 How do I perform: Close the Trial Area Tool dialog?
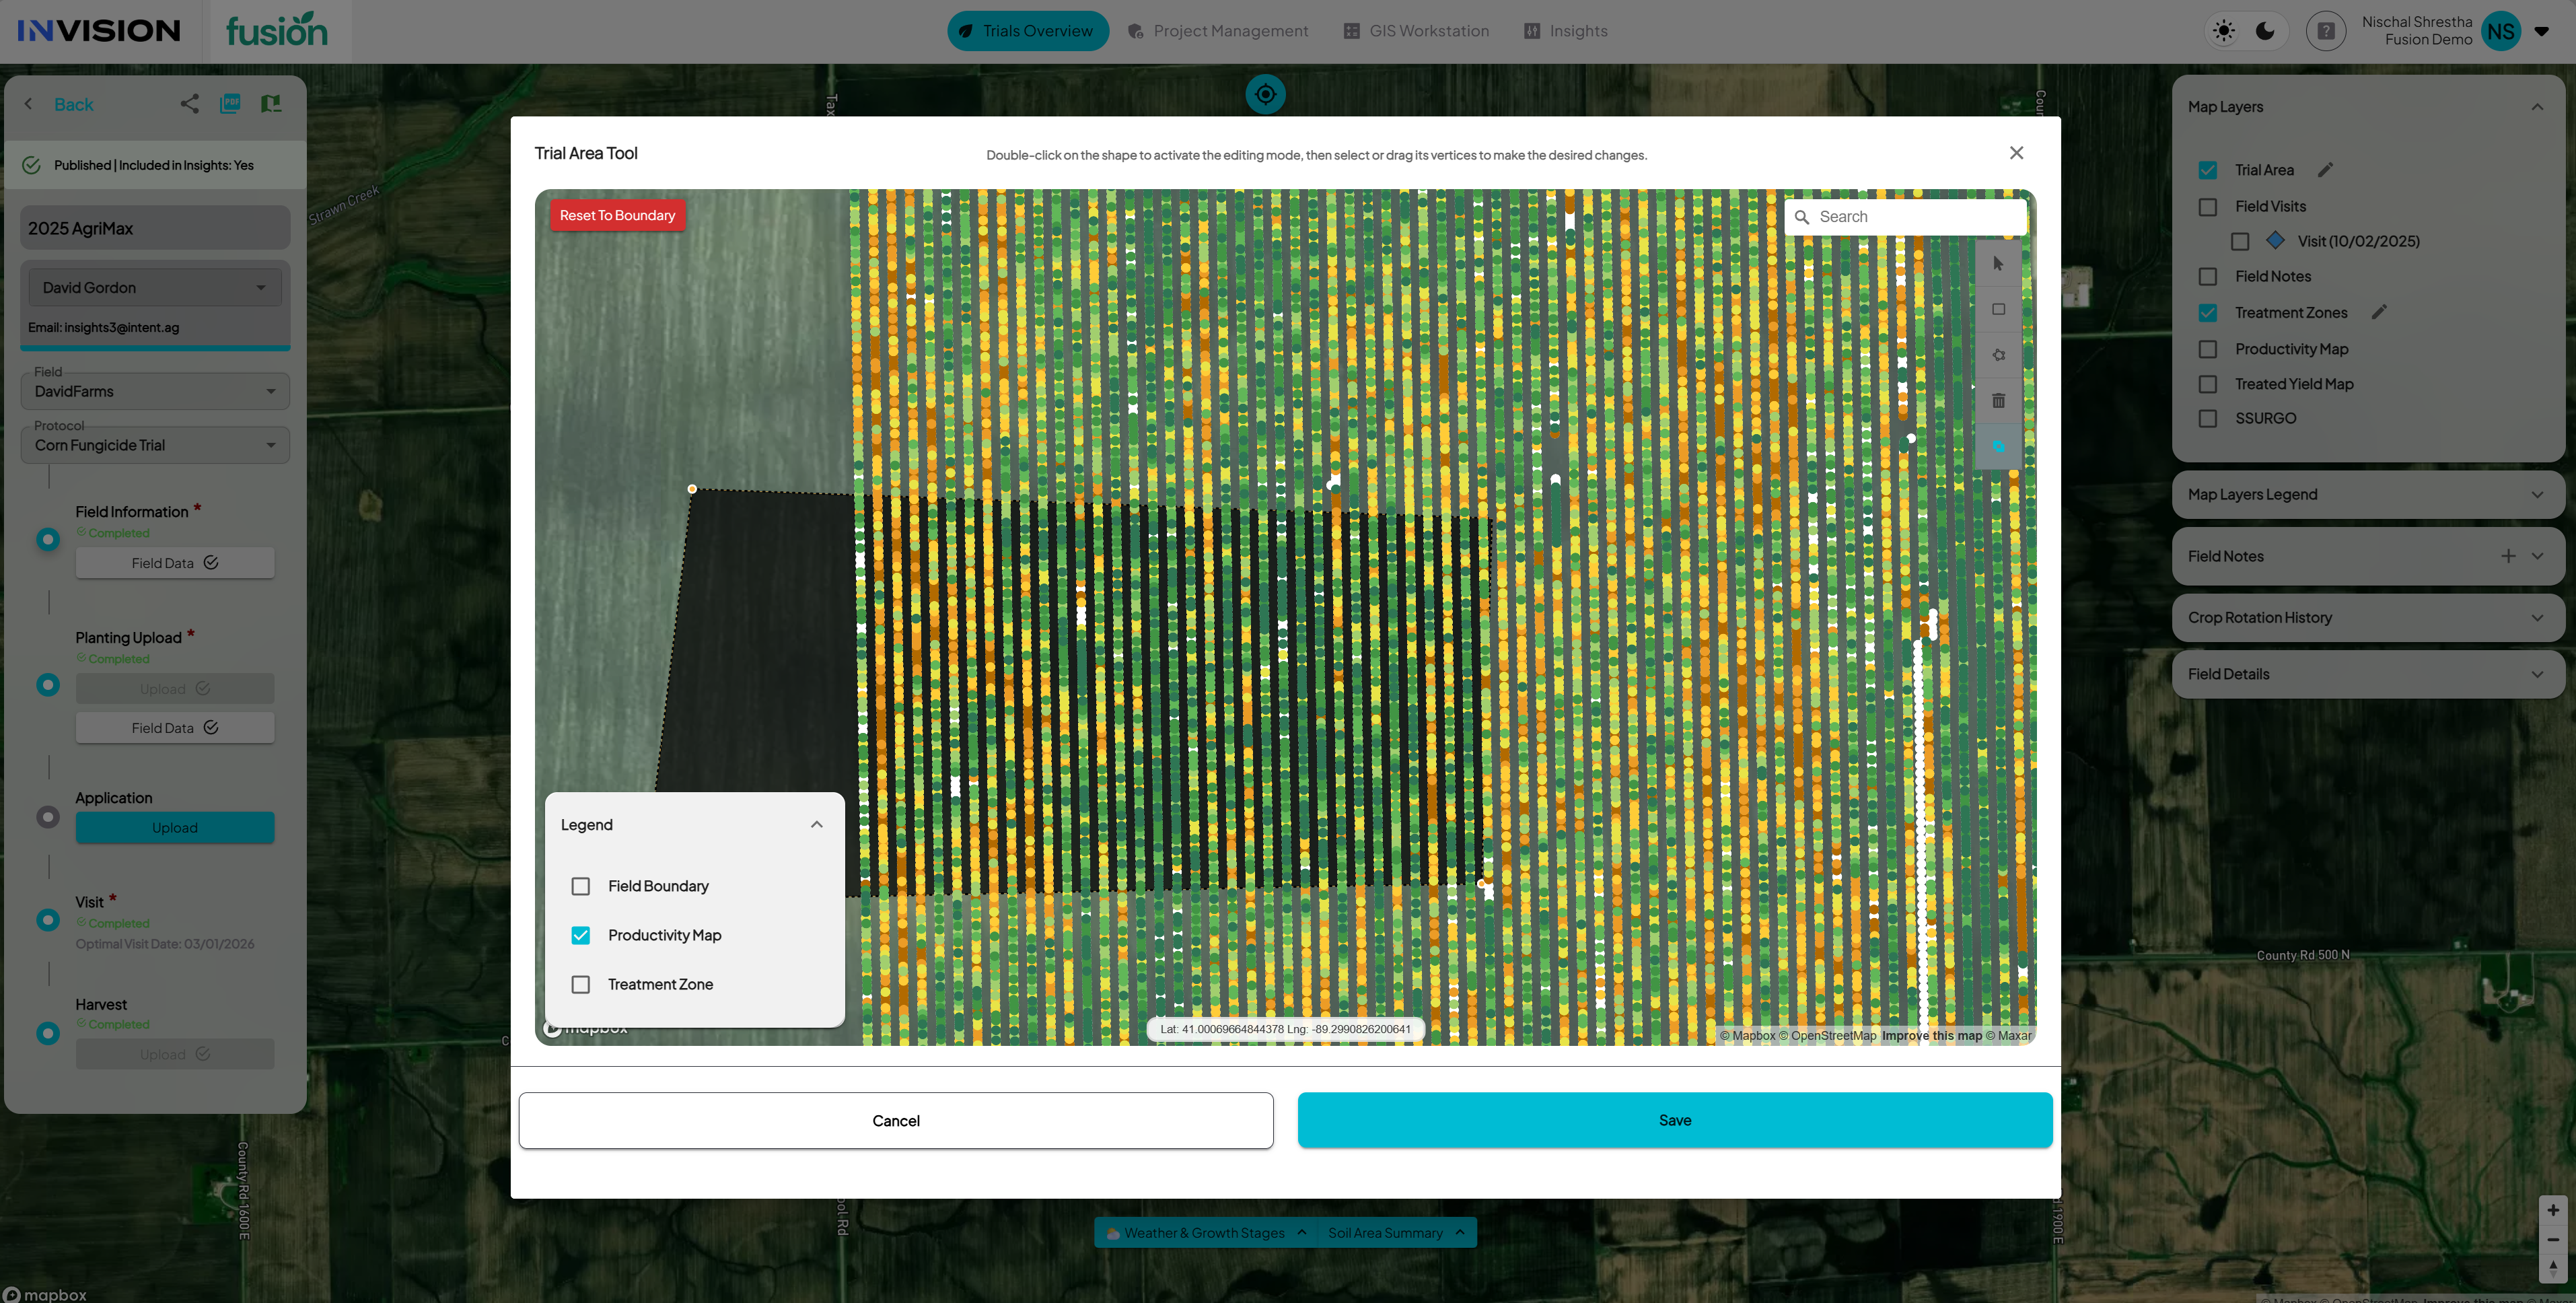click(2016, 153)
